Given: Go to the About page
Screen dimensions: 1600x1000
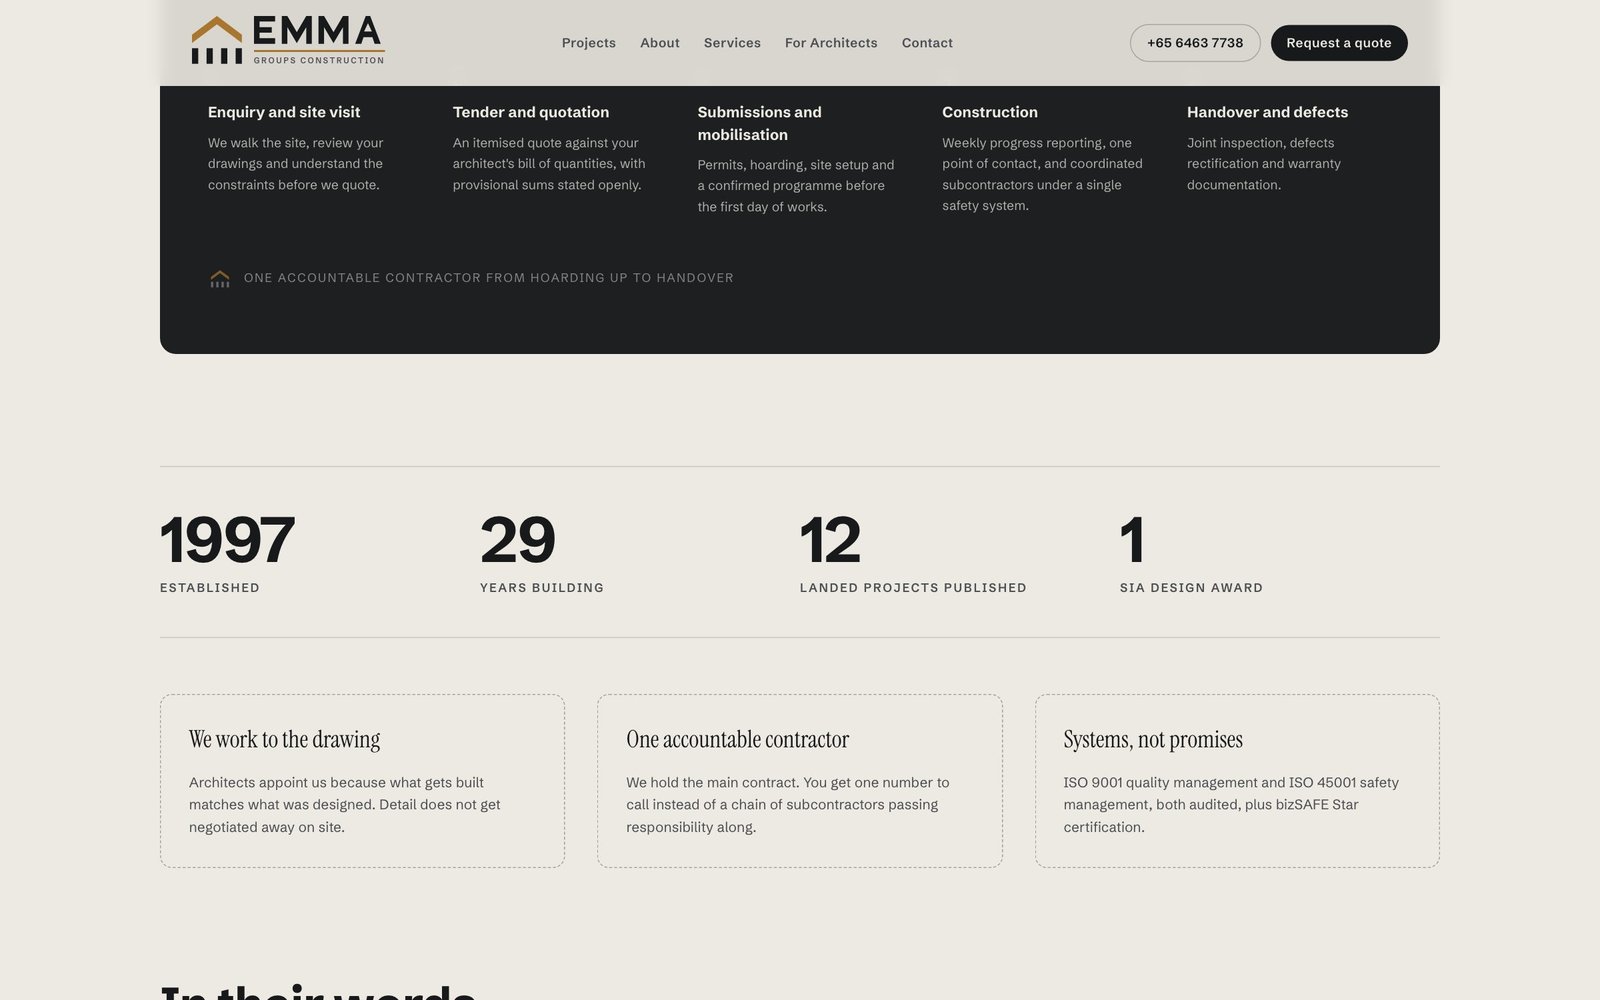Looking at the screenshot, I should pos(660,43).
